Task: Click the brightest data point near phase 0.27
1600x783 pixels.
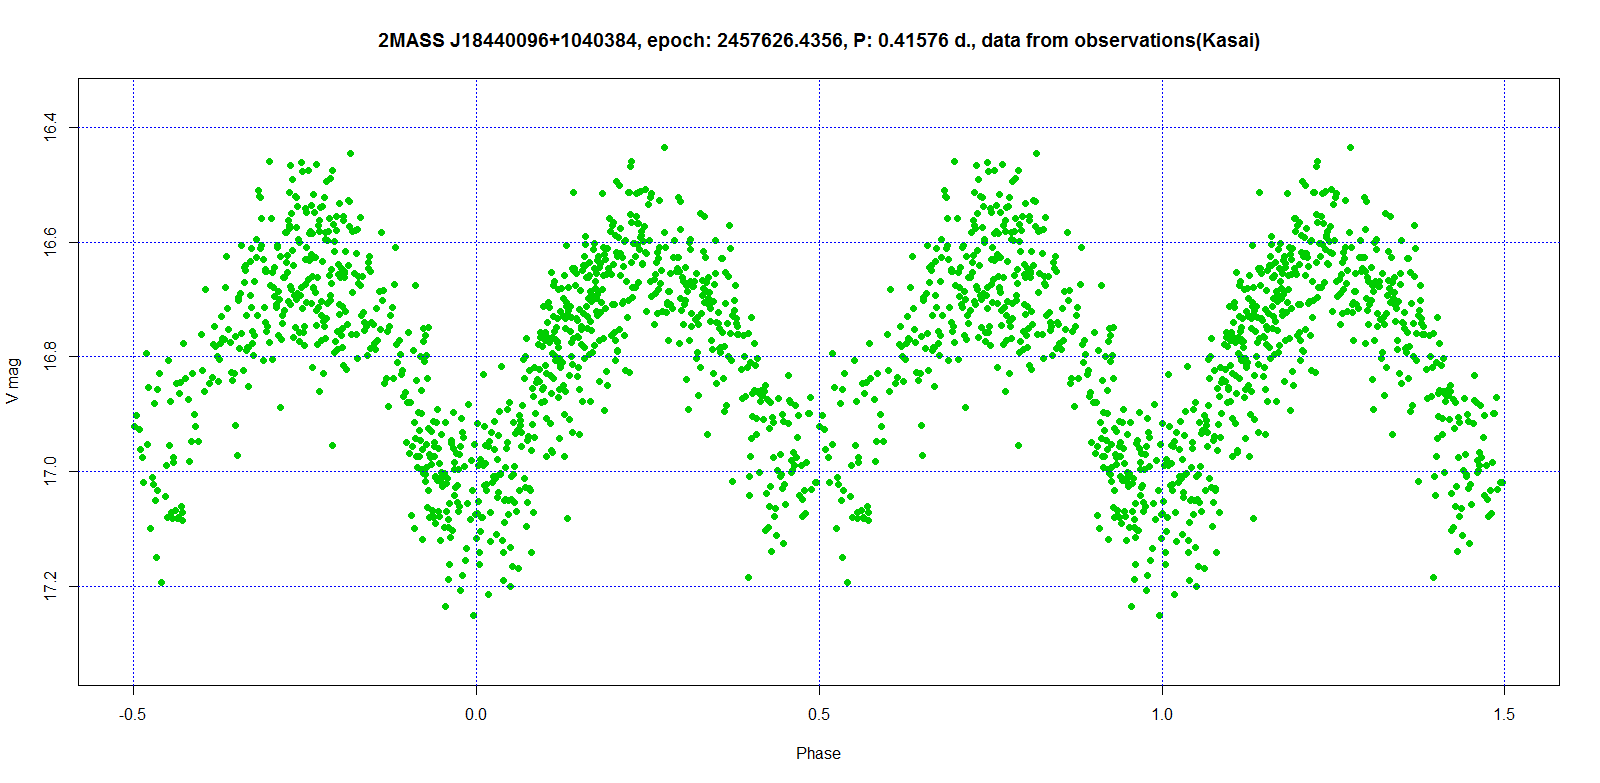Action: (664, 147)
